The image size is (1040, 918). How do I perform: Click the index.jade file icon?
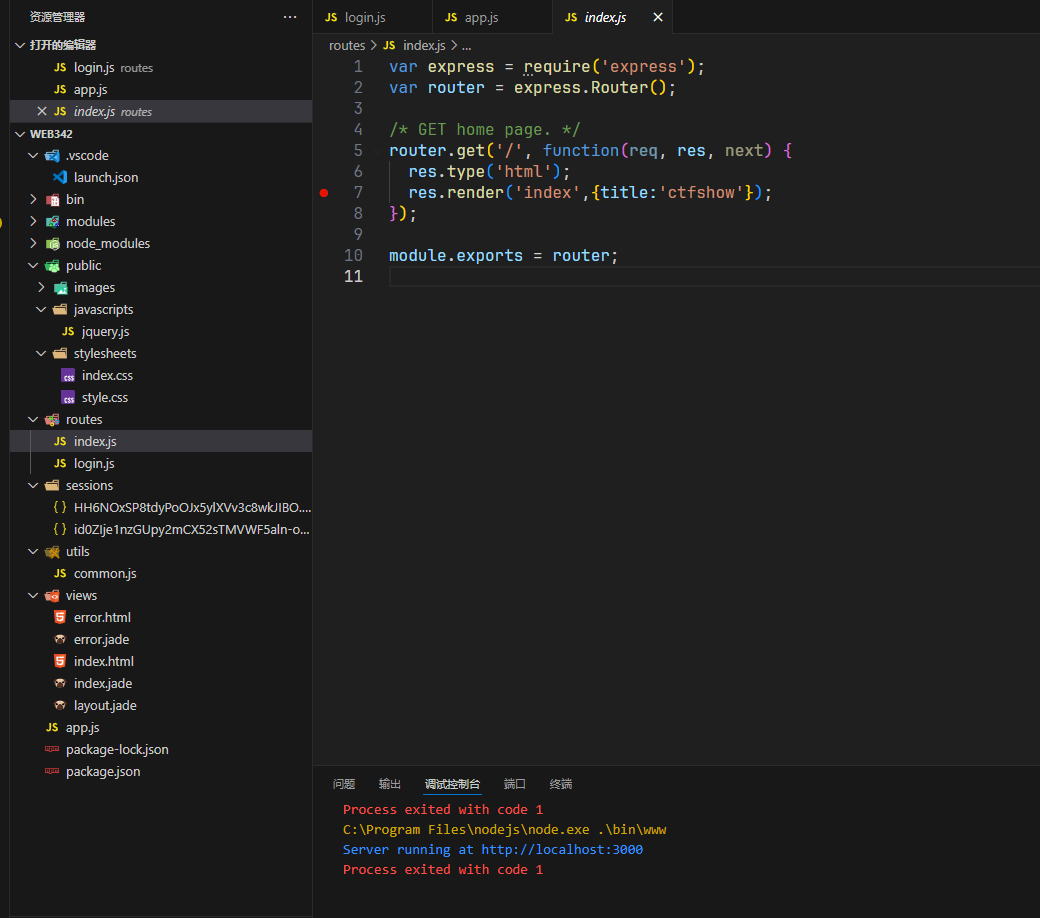pos(60,683)
